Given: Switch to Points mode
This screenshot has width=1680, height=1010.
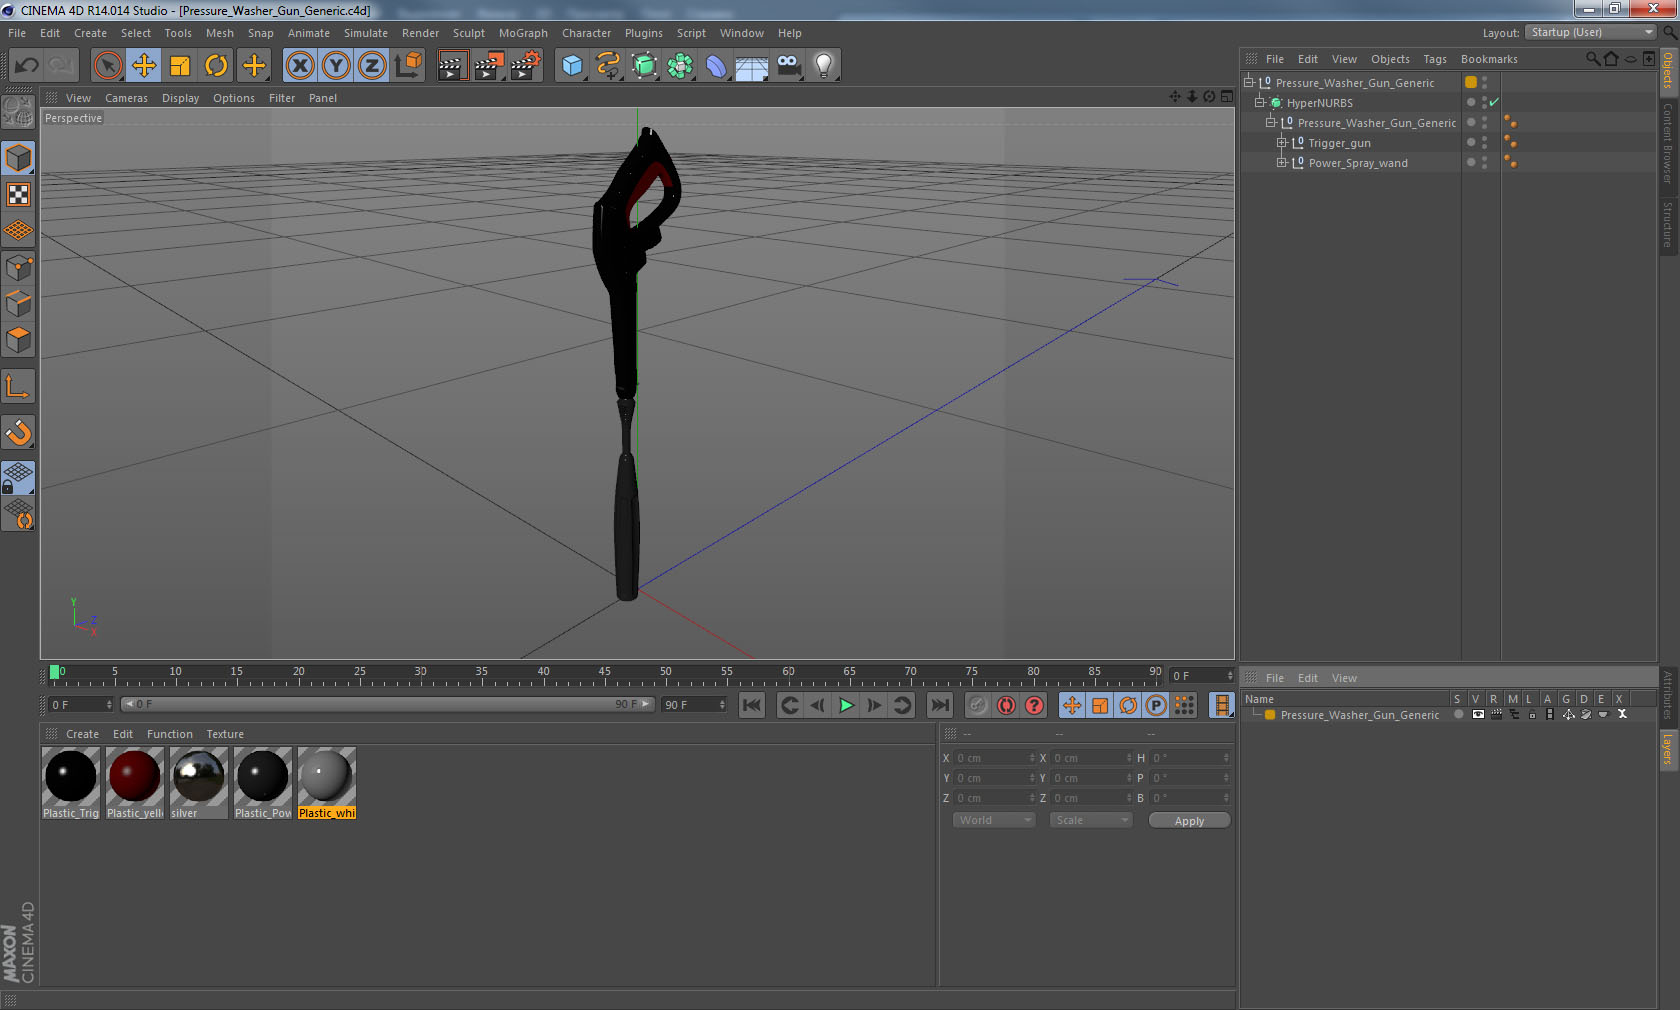Looking at the screenshot, I should click(x=18, y=268).
